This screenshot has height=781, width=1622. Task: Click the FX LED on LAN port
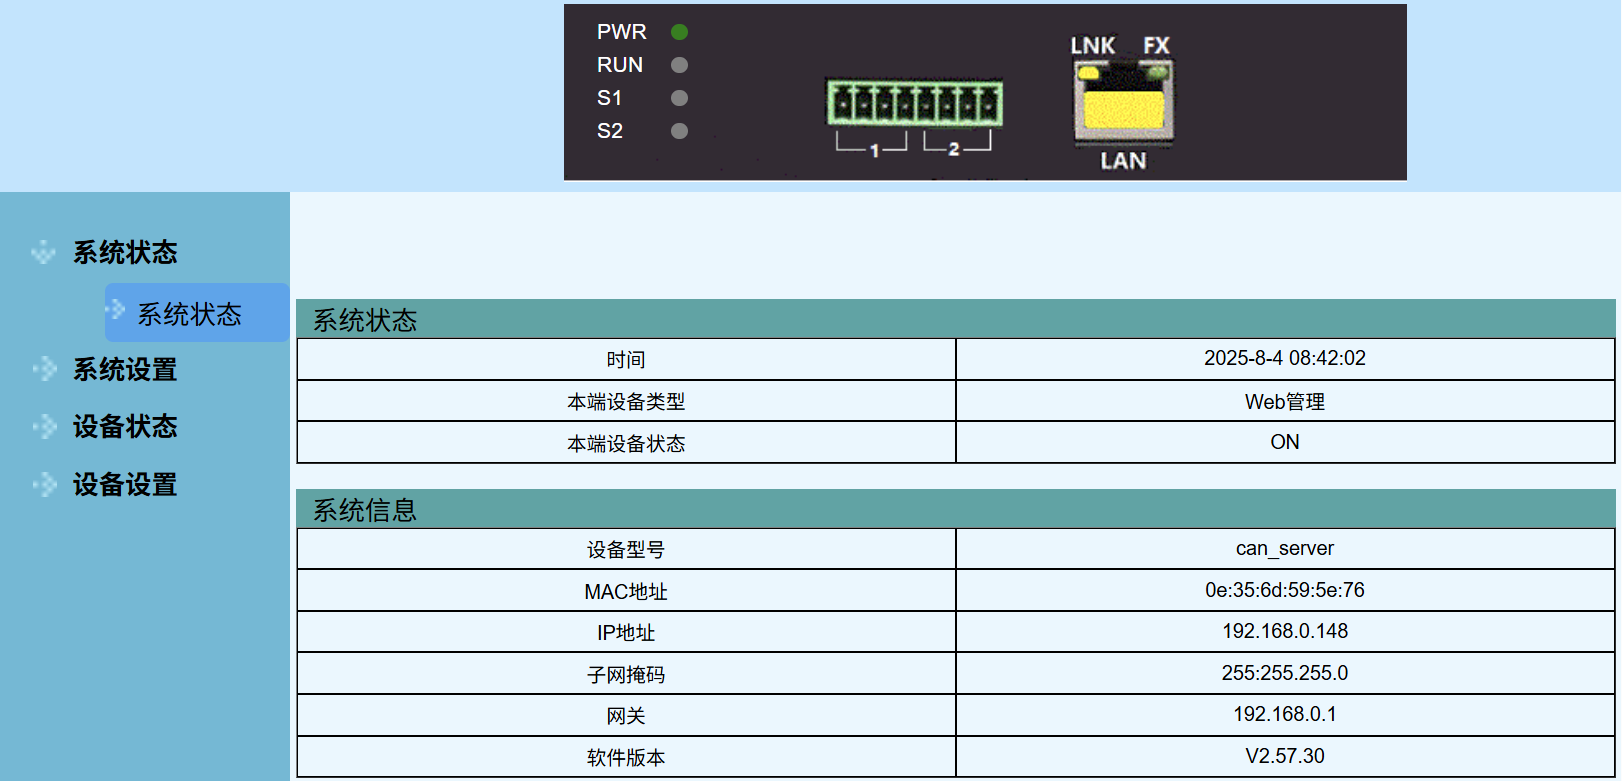1158,73
